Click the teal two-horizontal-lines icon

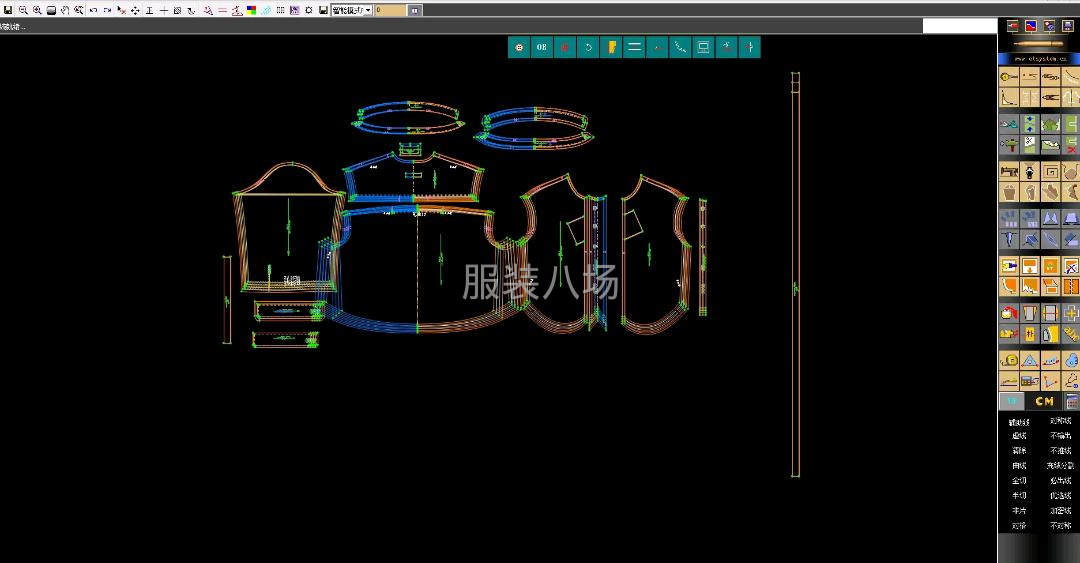pyautogui.click(x=634, y=47)
